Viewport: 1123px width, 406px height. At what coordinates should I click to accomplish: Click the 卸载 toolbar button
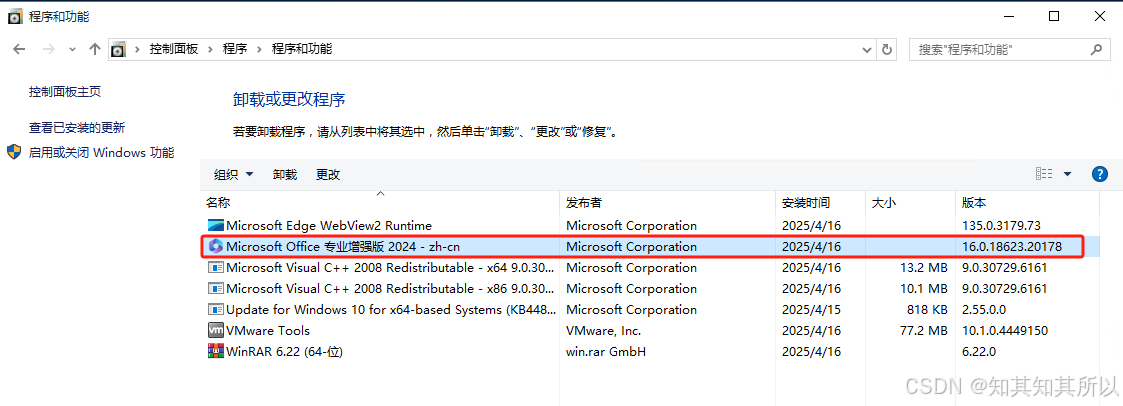click(285, 174)
